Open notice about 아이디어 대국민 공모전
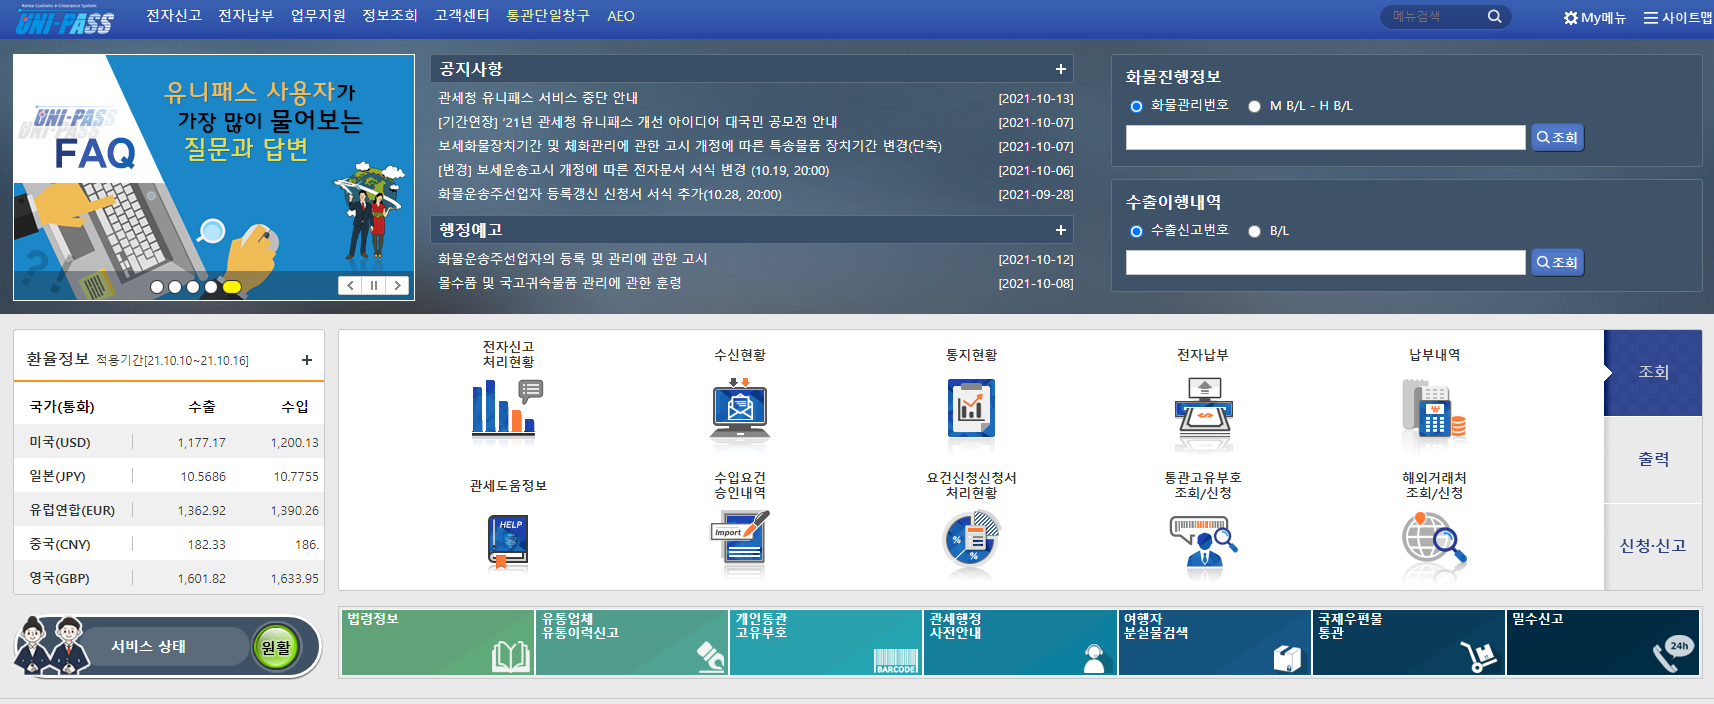The width and height of the screenshot is (1714, 704). [638, 122]
